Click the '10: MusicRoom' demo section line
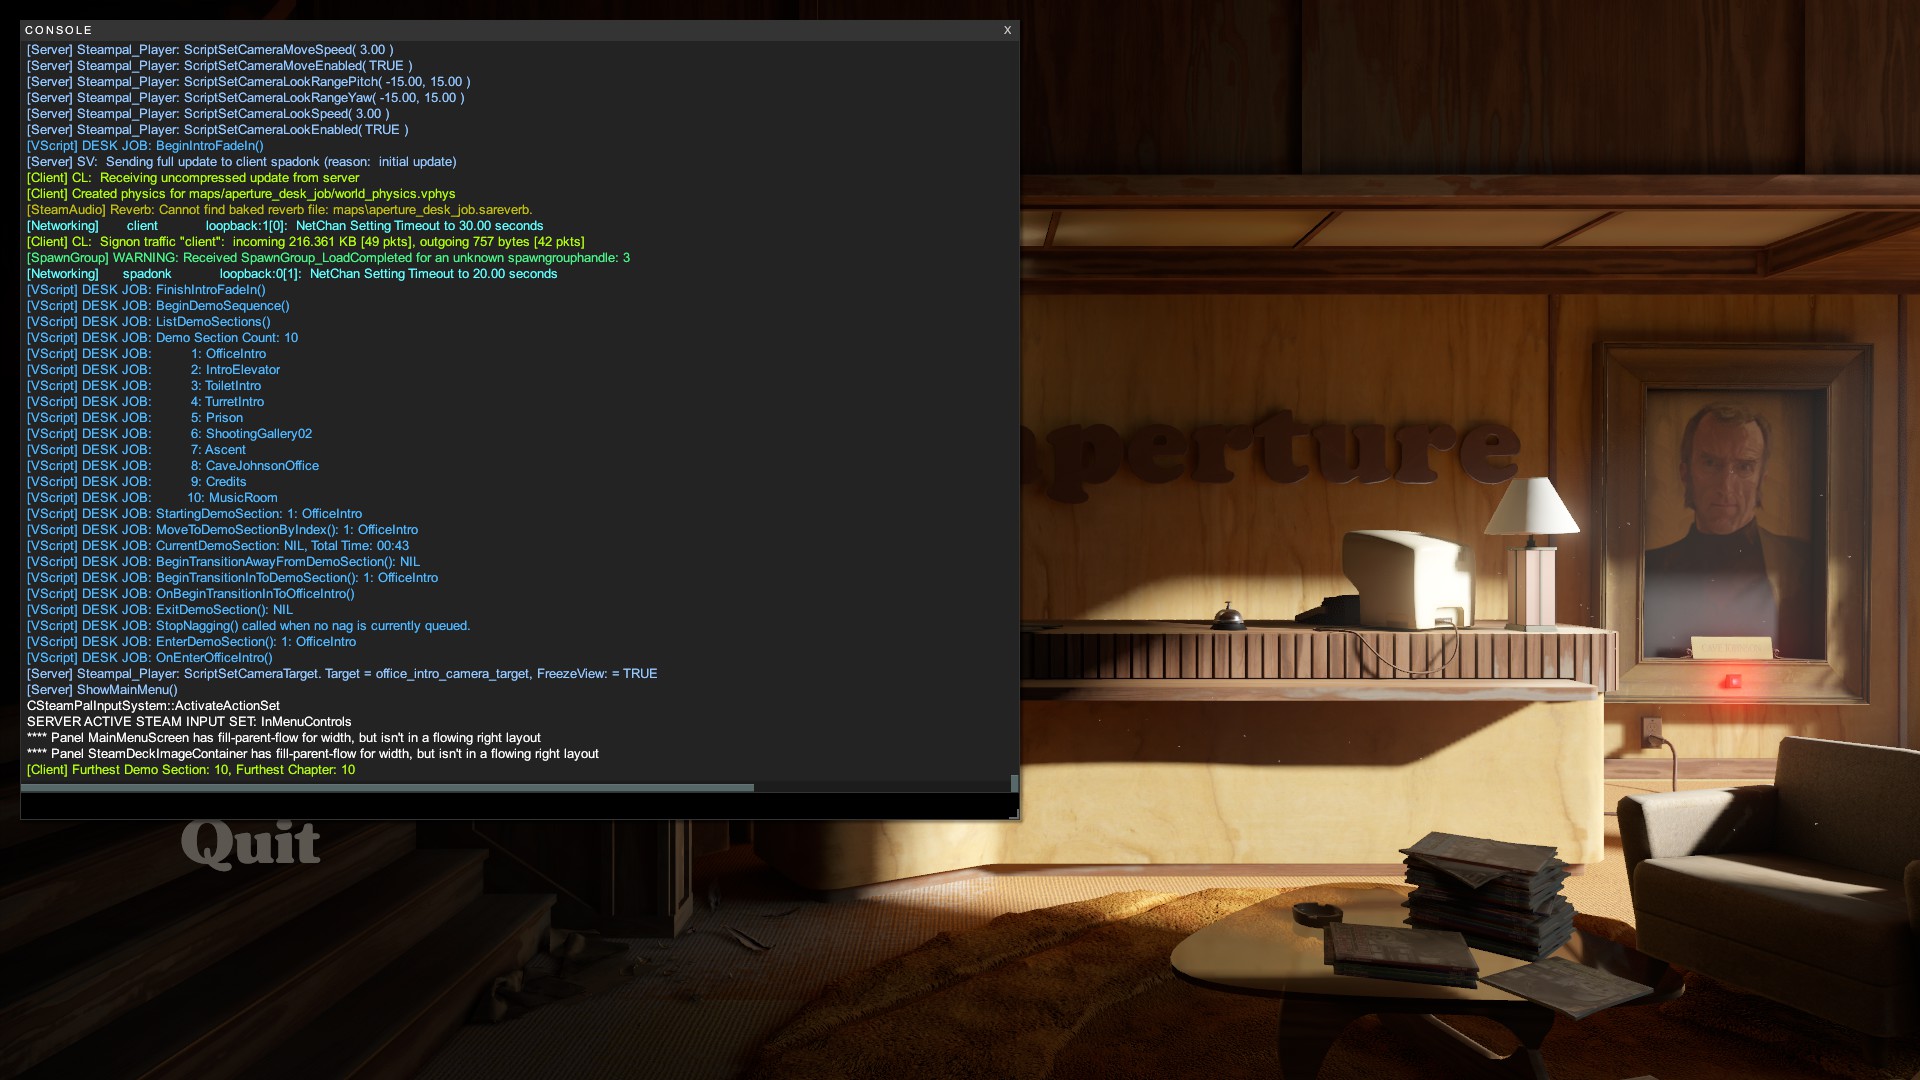The image size is (1920, 1080). click(x=232, y=498)
